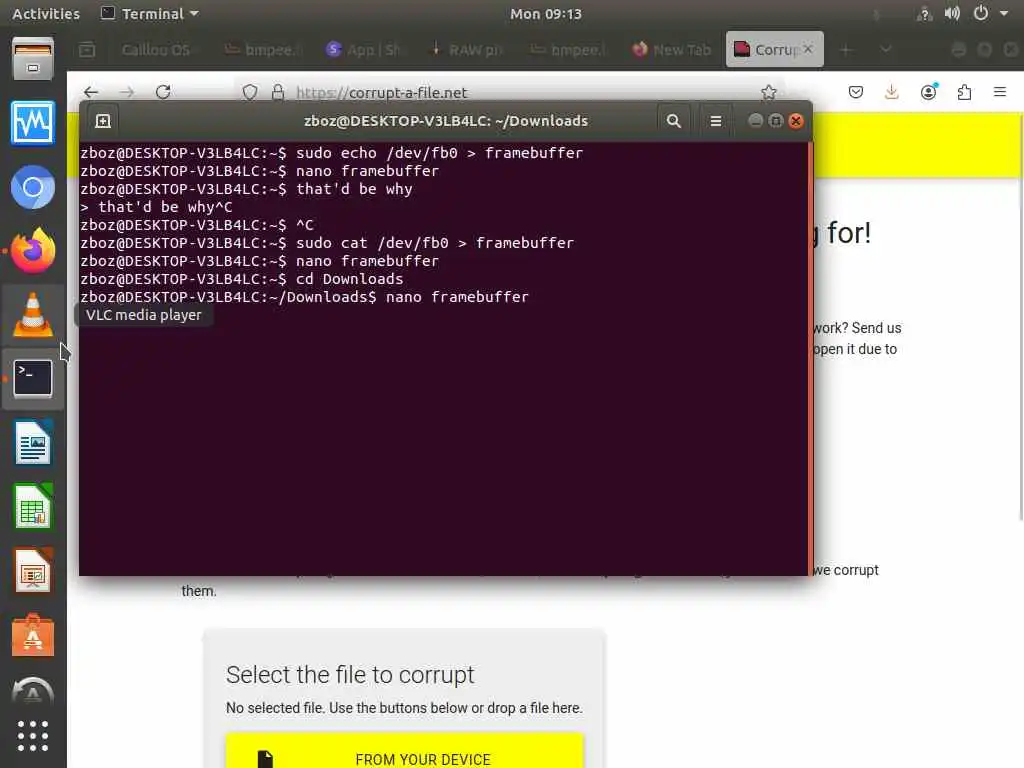The height and width of the screenshot is (768, 1024).
Task: Open Software Updater from the dock
Action: 33,690
